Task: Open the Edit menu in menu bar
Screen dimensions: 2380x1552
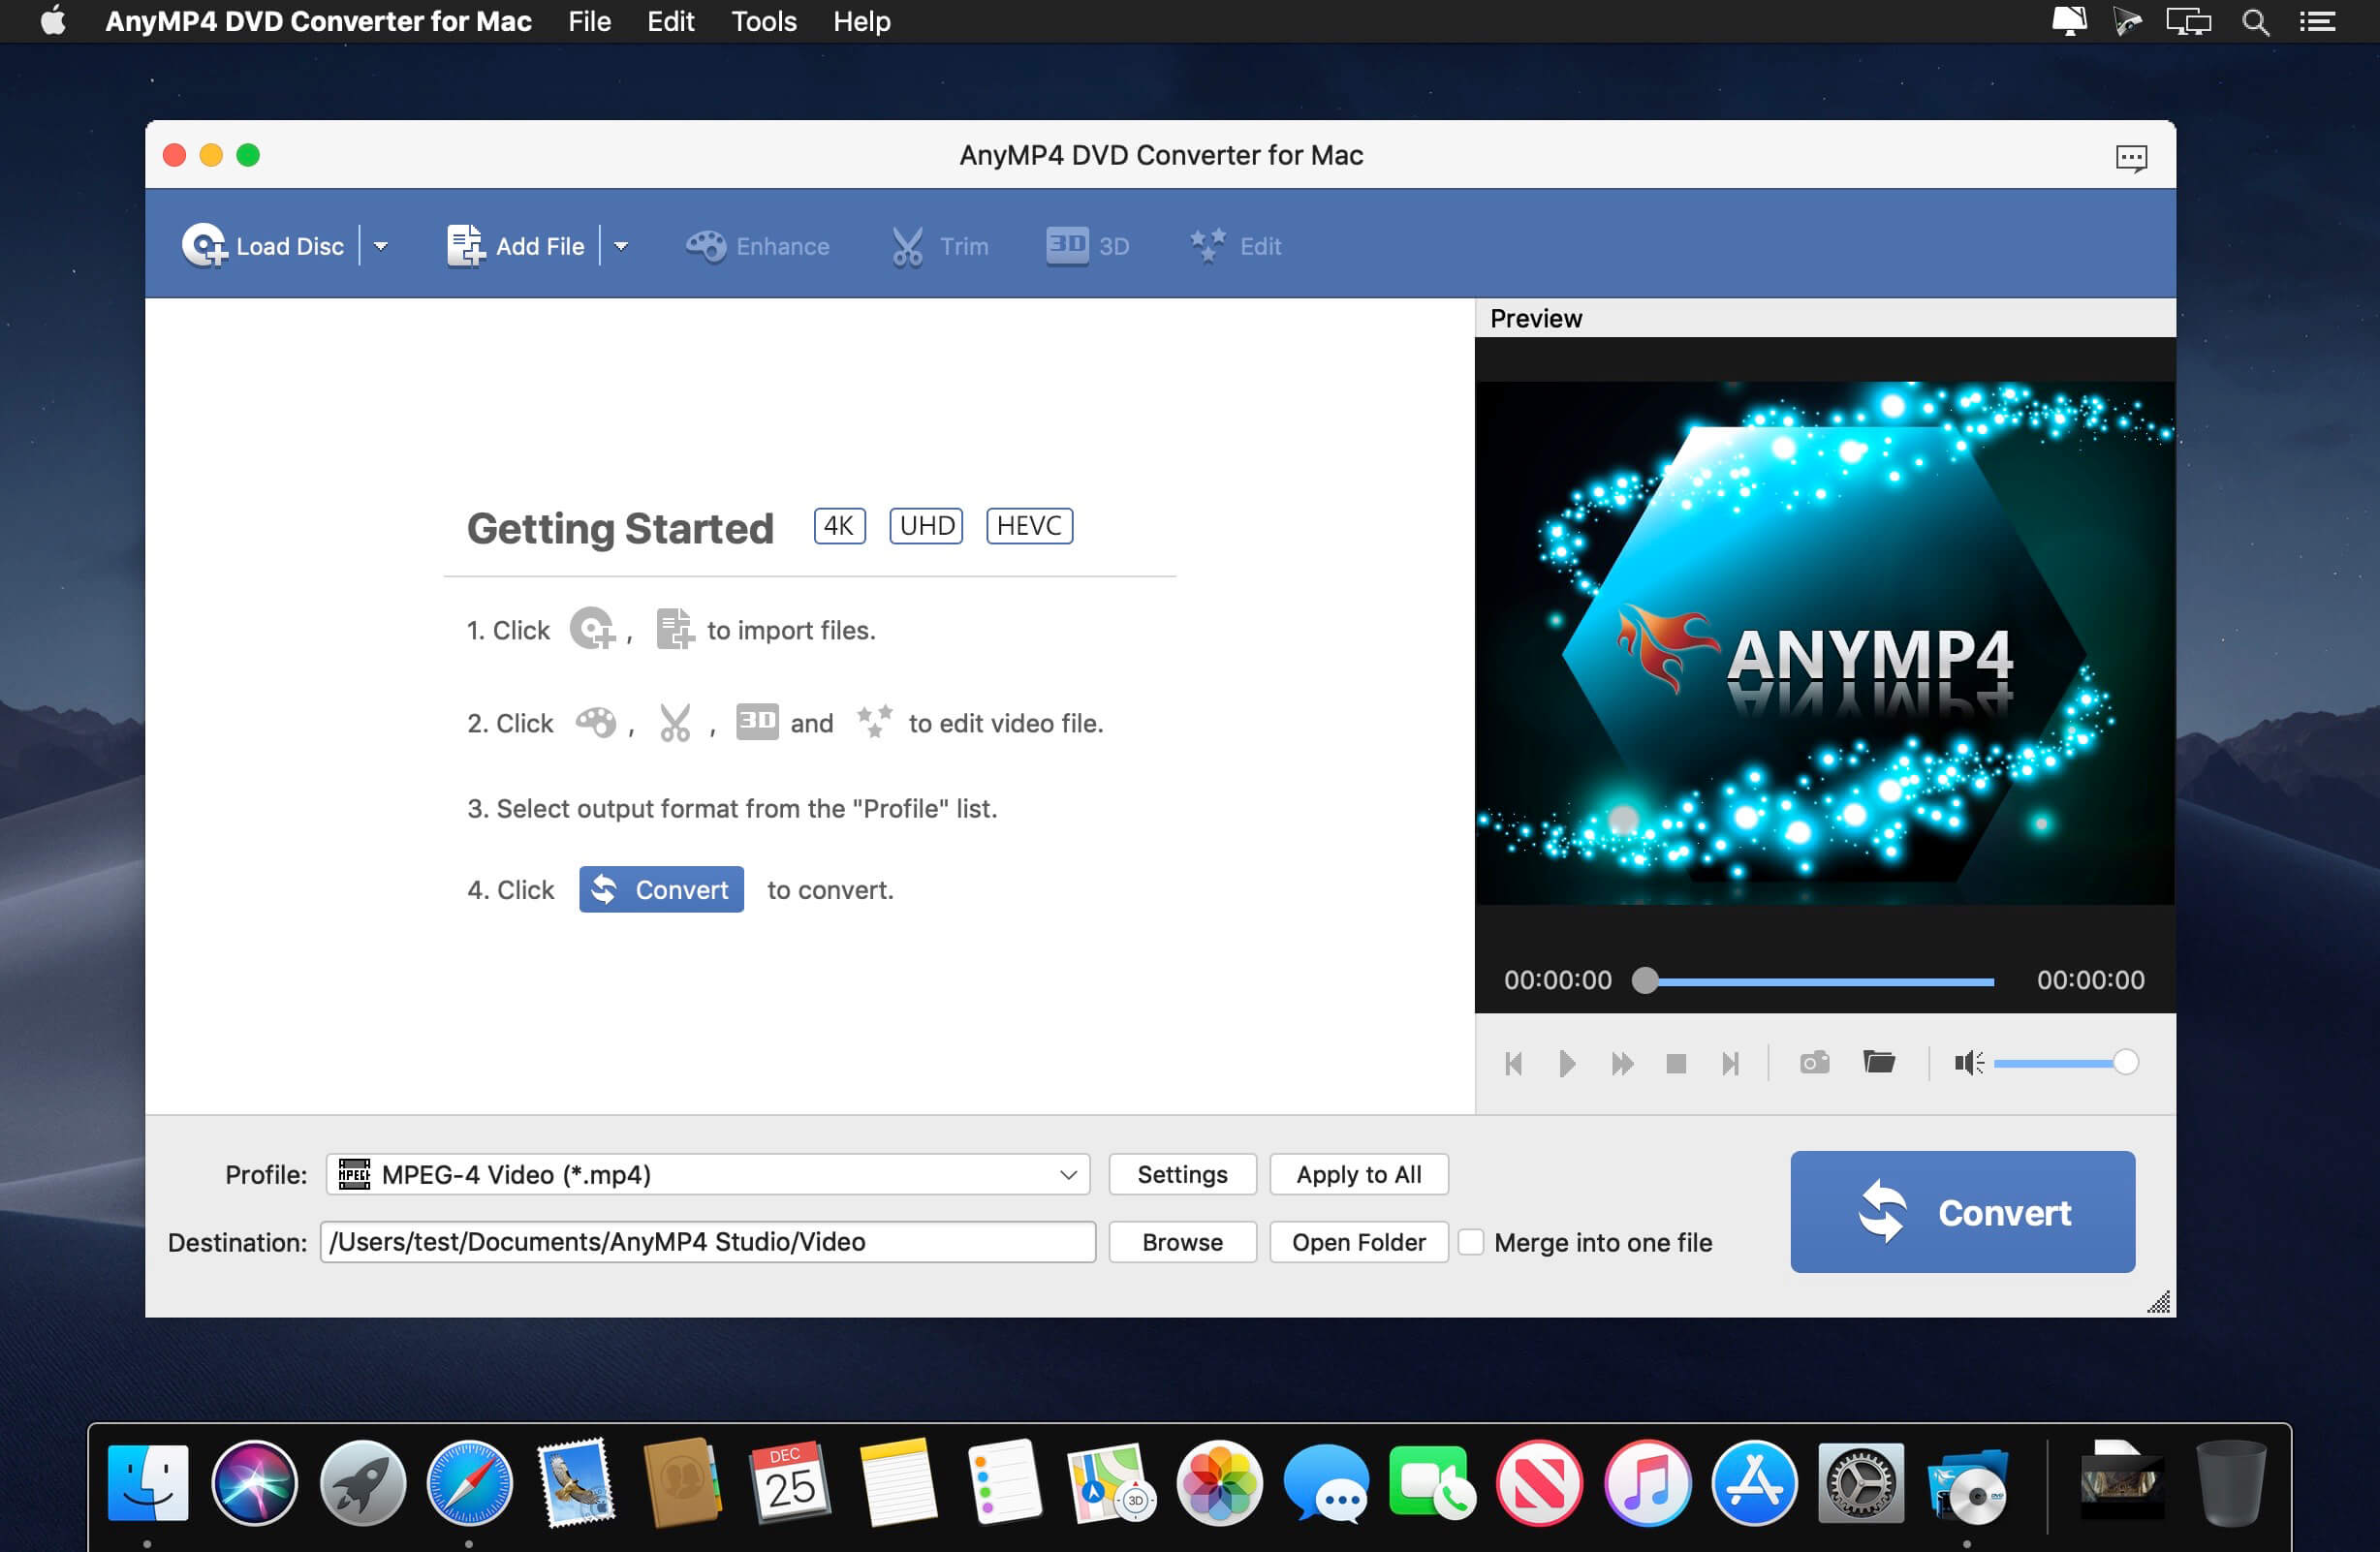Action: tap(669, 21)
